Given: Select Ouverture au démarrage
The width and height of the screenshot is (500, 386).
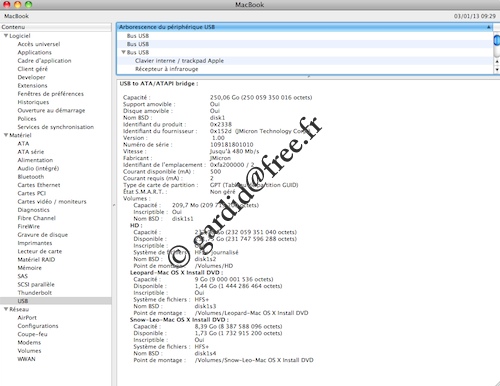Looking at the screenshot, I should (51, 110).
